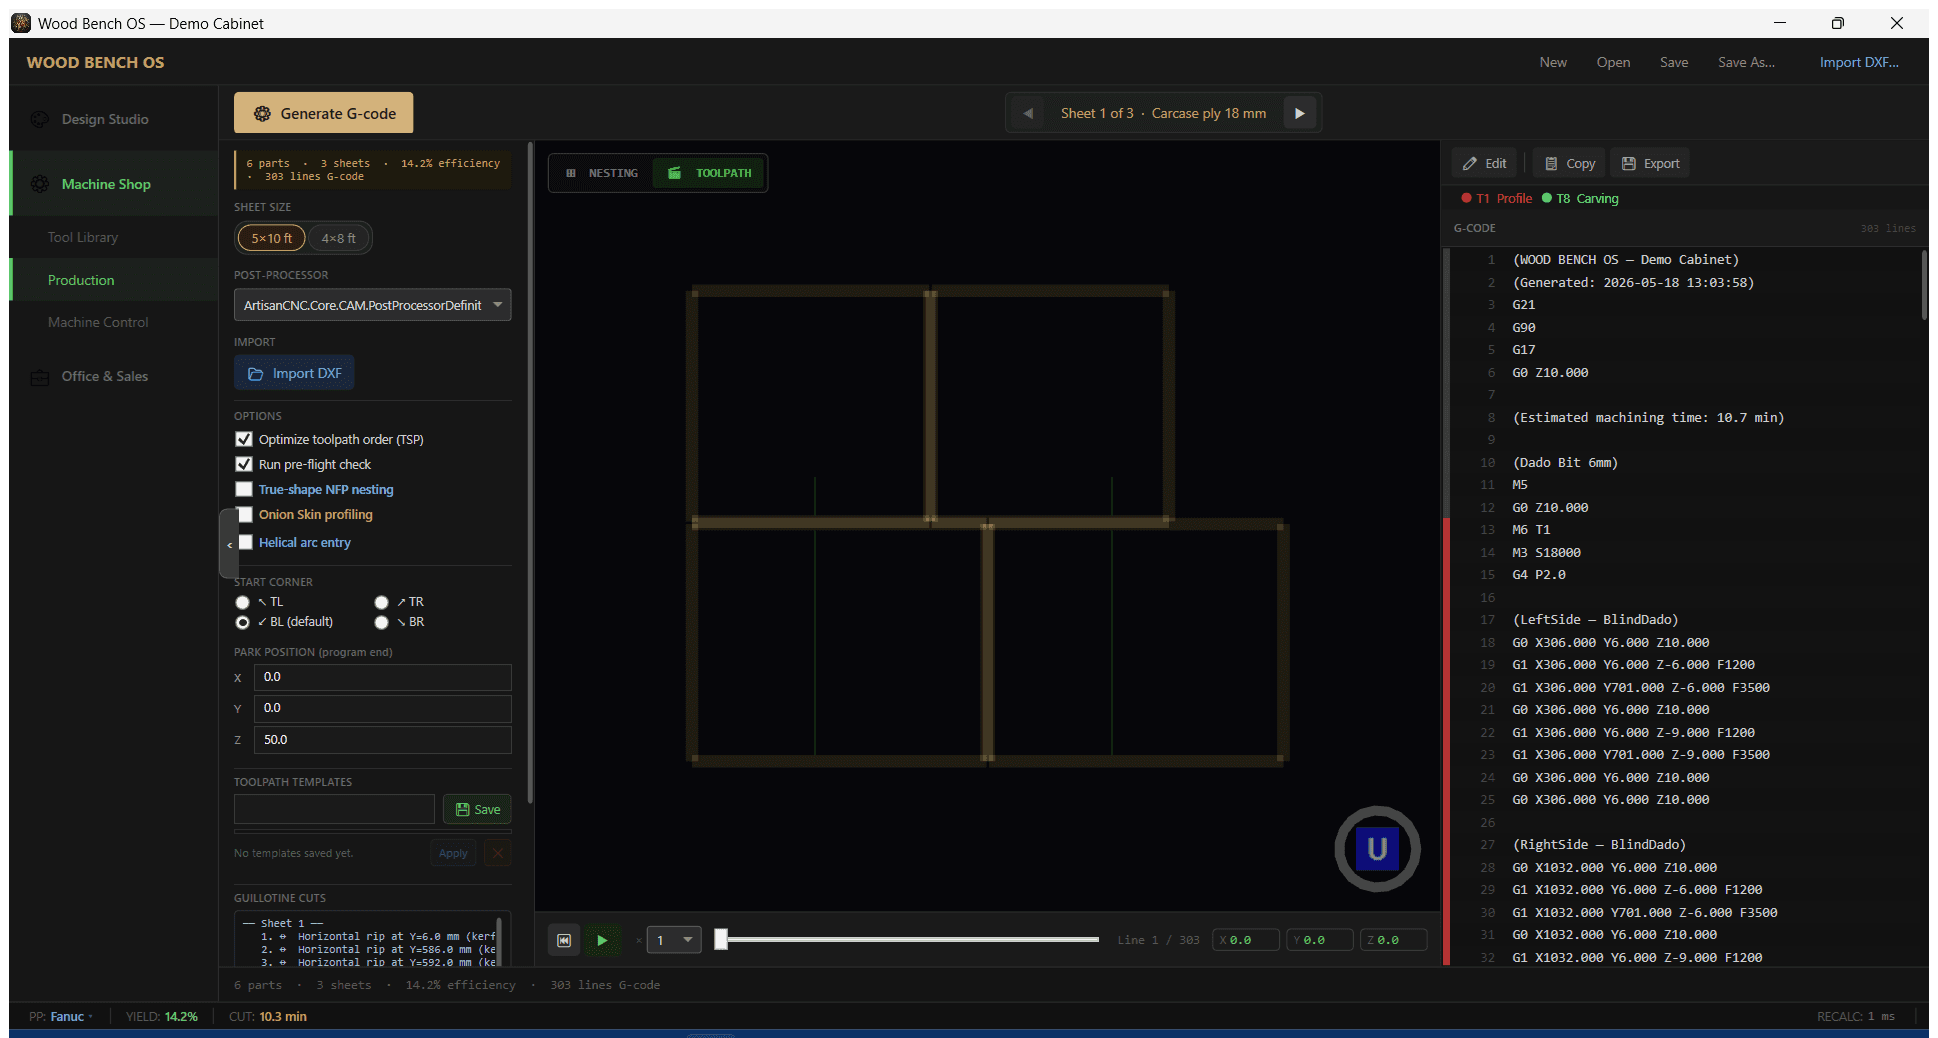
Task: Switch to the Toolpath tab
Action: (x=710, y=173)
